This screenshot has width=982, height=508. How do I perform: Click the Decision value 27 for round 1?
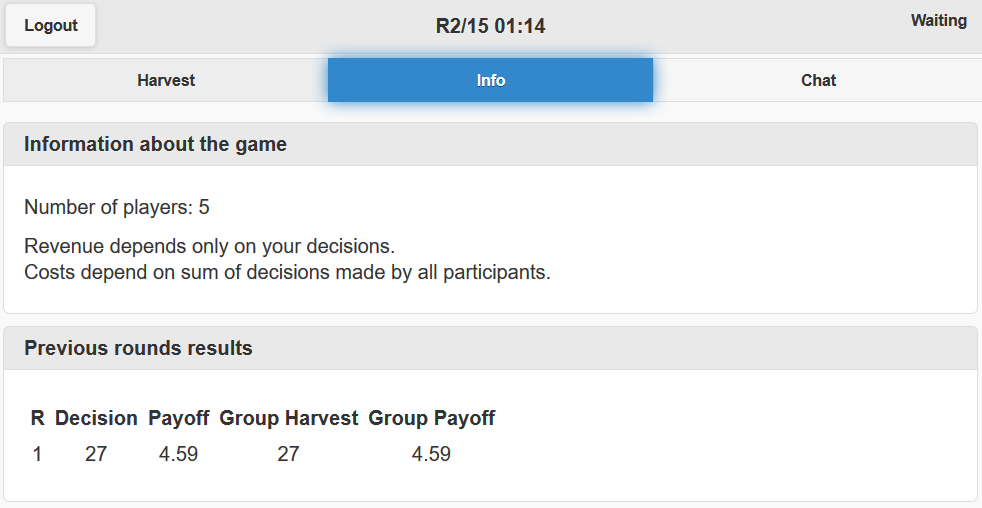pyautogui.click(x=96, y=454)
